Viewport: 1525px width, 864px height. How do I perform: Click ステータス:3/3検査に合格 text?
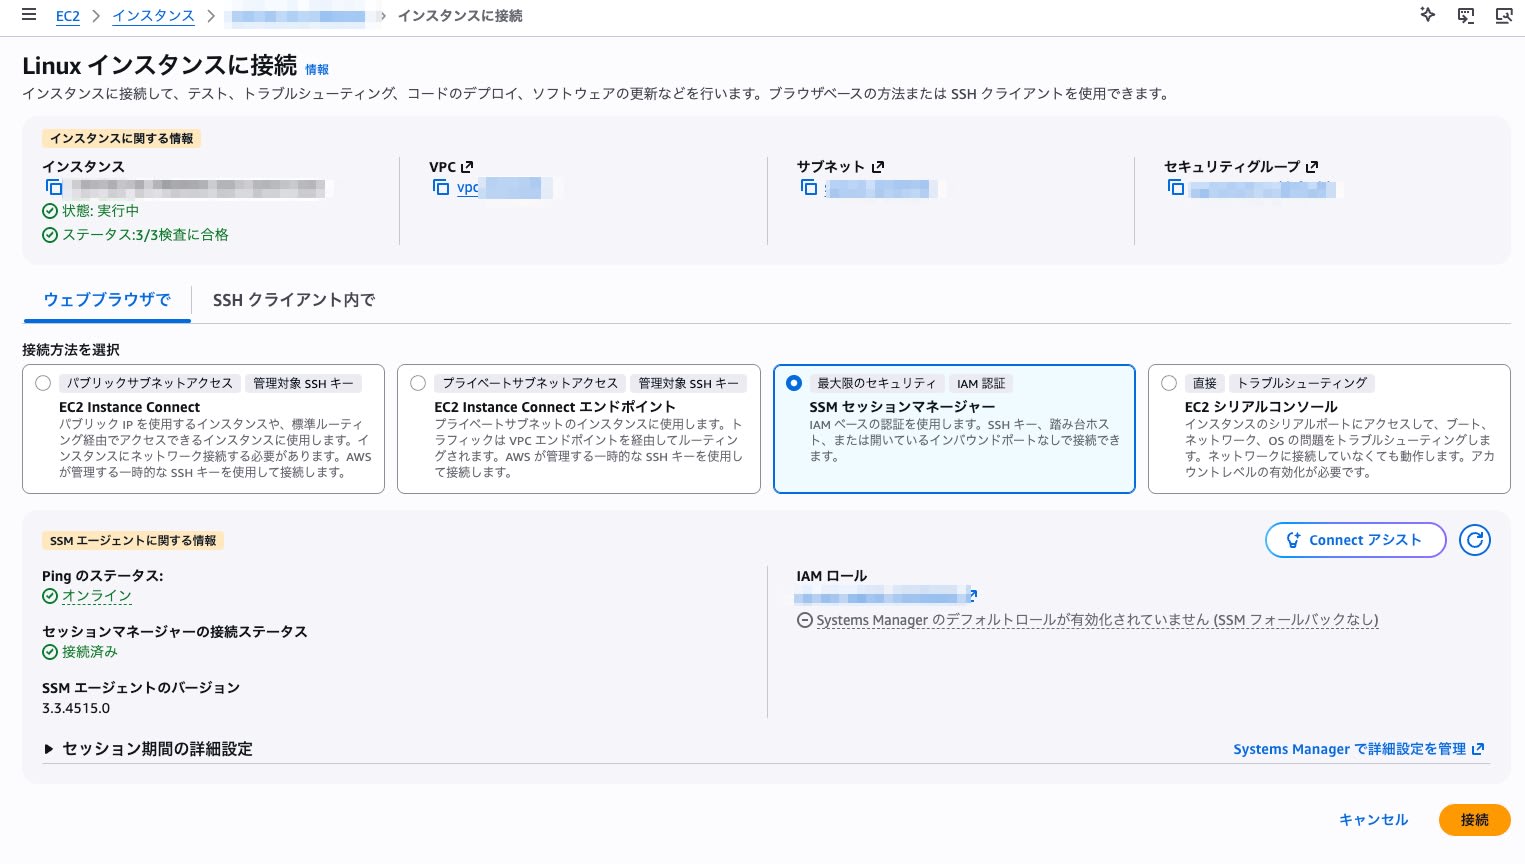coord(145,235)
